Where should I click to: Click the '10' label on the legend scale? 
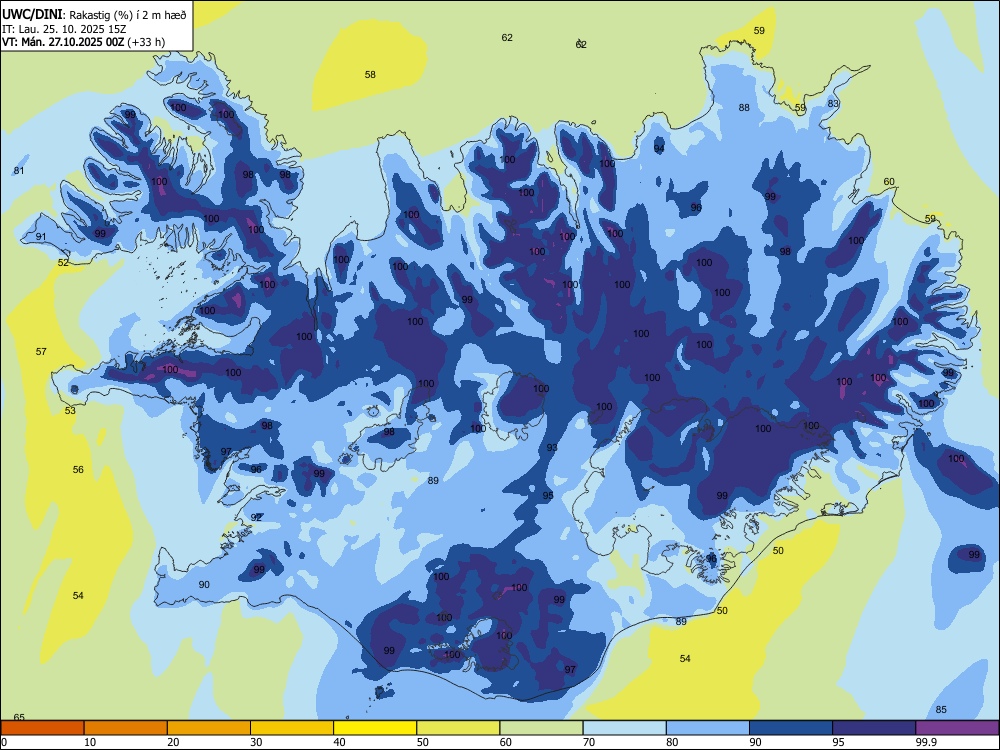click(x=90, y=742)
